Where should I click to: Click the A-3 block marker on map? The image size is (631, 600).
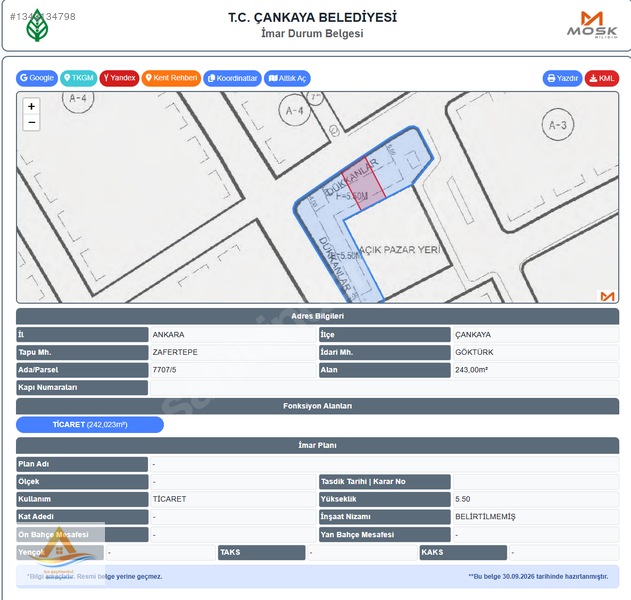coord(557,125)
